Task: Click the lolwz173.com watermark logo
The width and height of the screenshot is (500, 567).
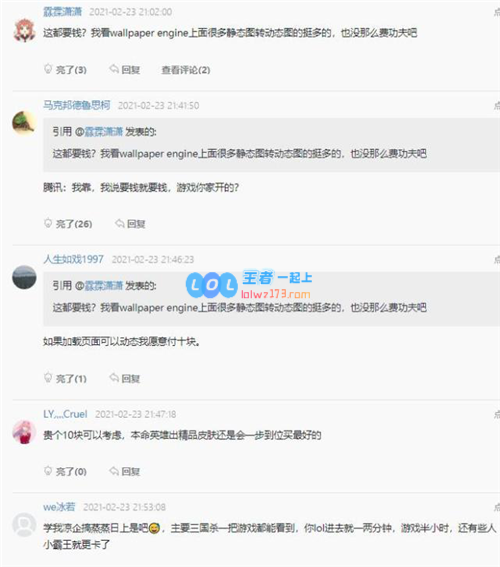Action: (249, 285)
